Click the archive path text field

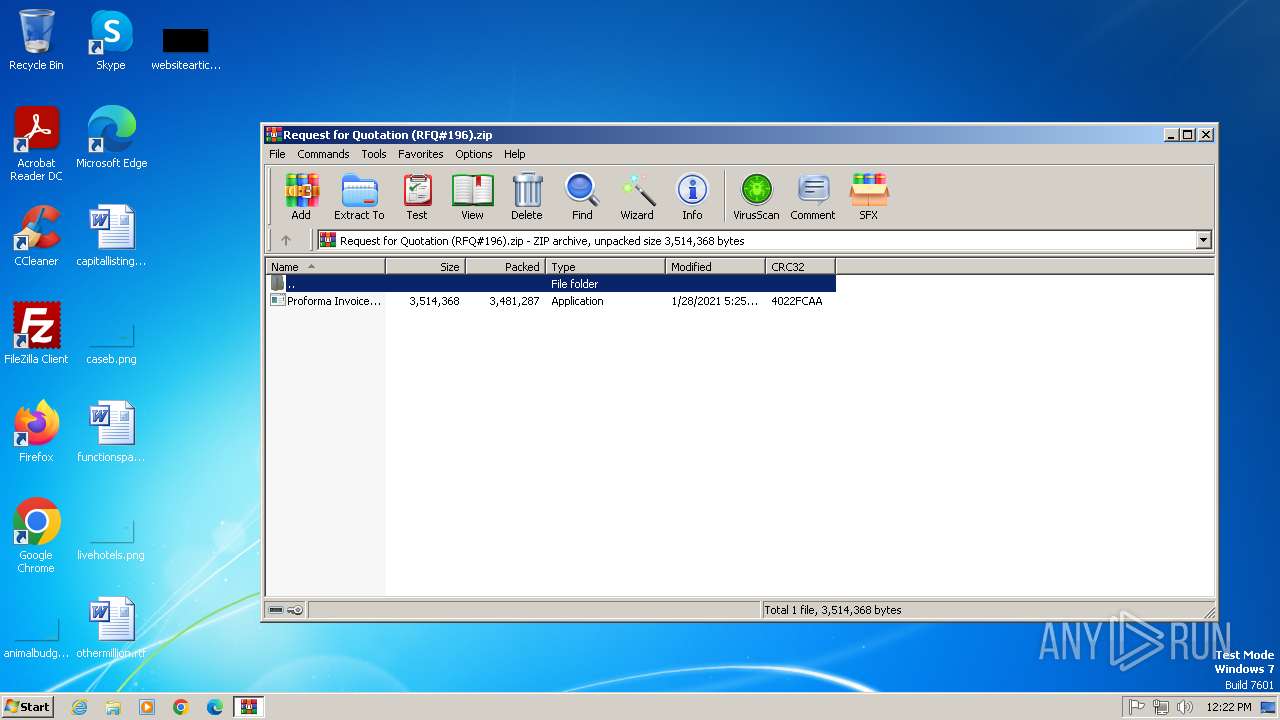pos(756,240)
